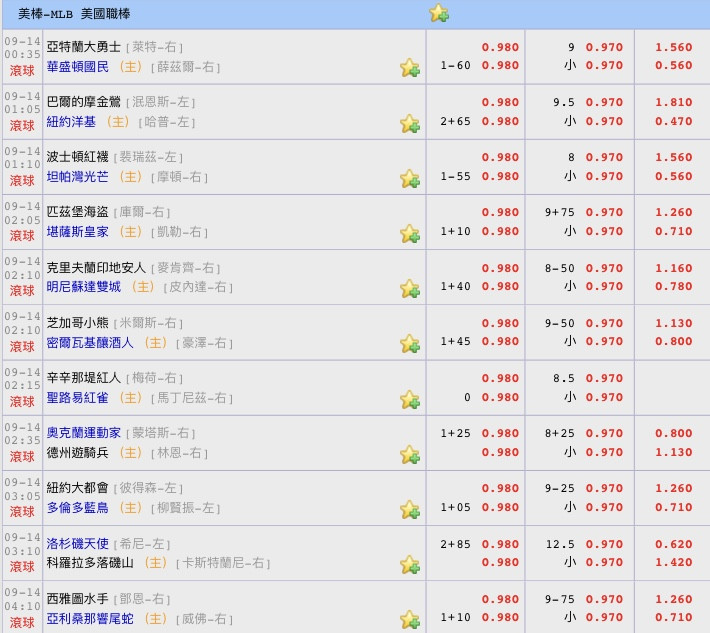Select over 9+75 odds 0.970 in 匹茲堡海盜 game
The width and height of the screenshot is (710, 633).
coord(604,212)
